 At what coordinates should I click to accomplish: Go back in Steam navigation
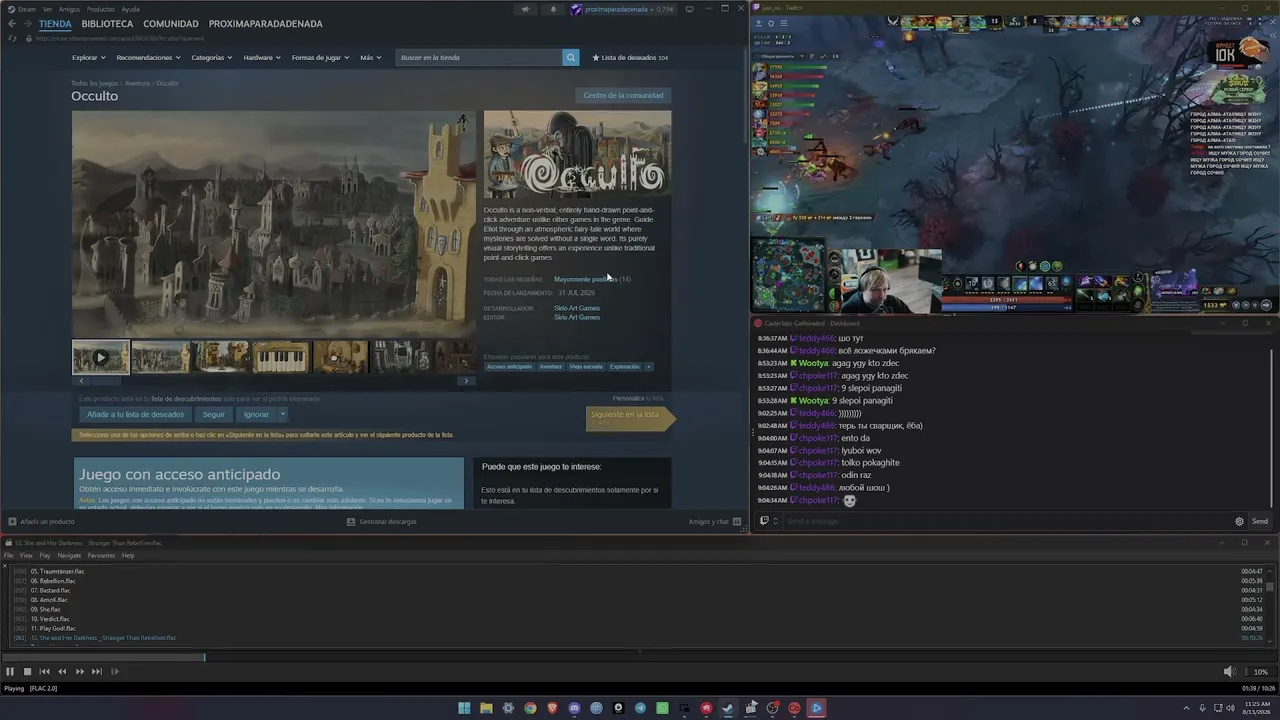(12, 24)
